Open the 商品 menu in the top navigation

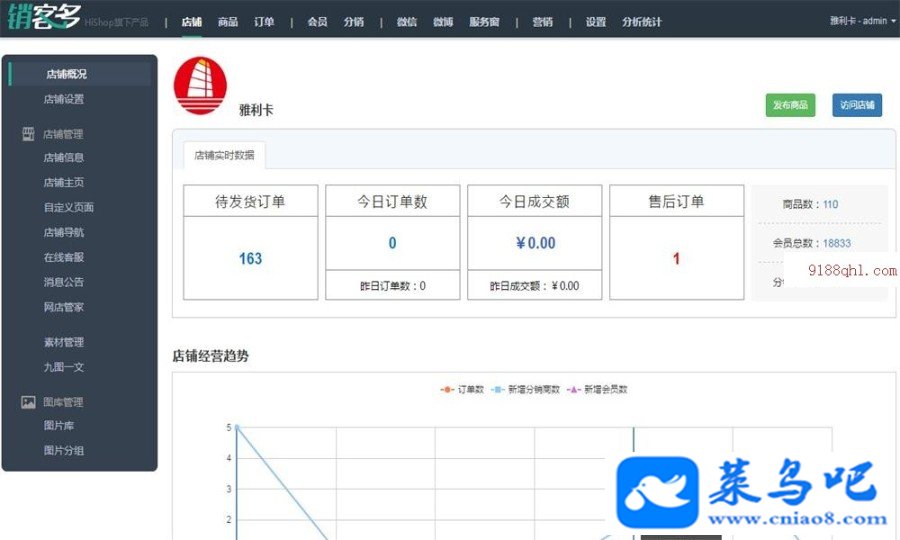pyautogui.click(x=228, y=22)
